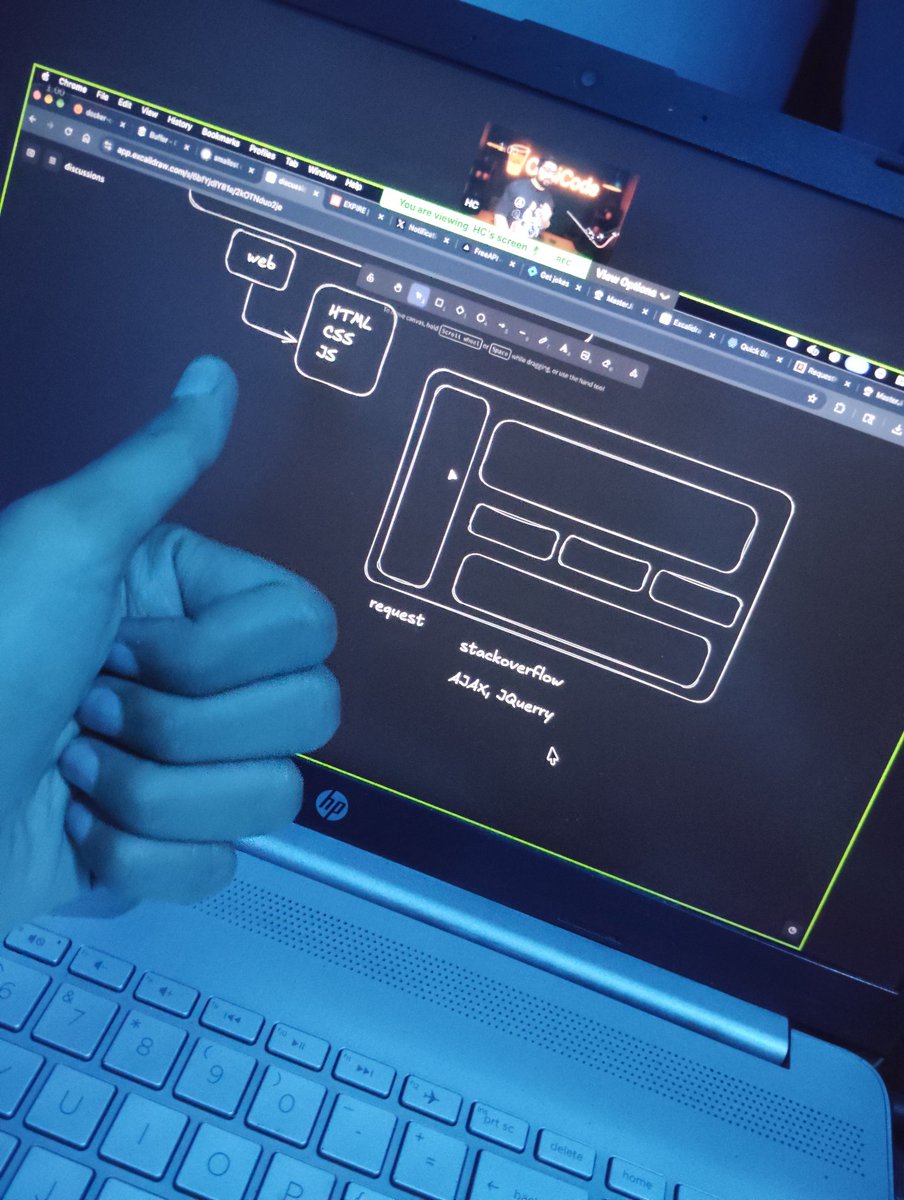Select the "web" box on canvas

tap(261, 261)
